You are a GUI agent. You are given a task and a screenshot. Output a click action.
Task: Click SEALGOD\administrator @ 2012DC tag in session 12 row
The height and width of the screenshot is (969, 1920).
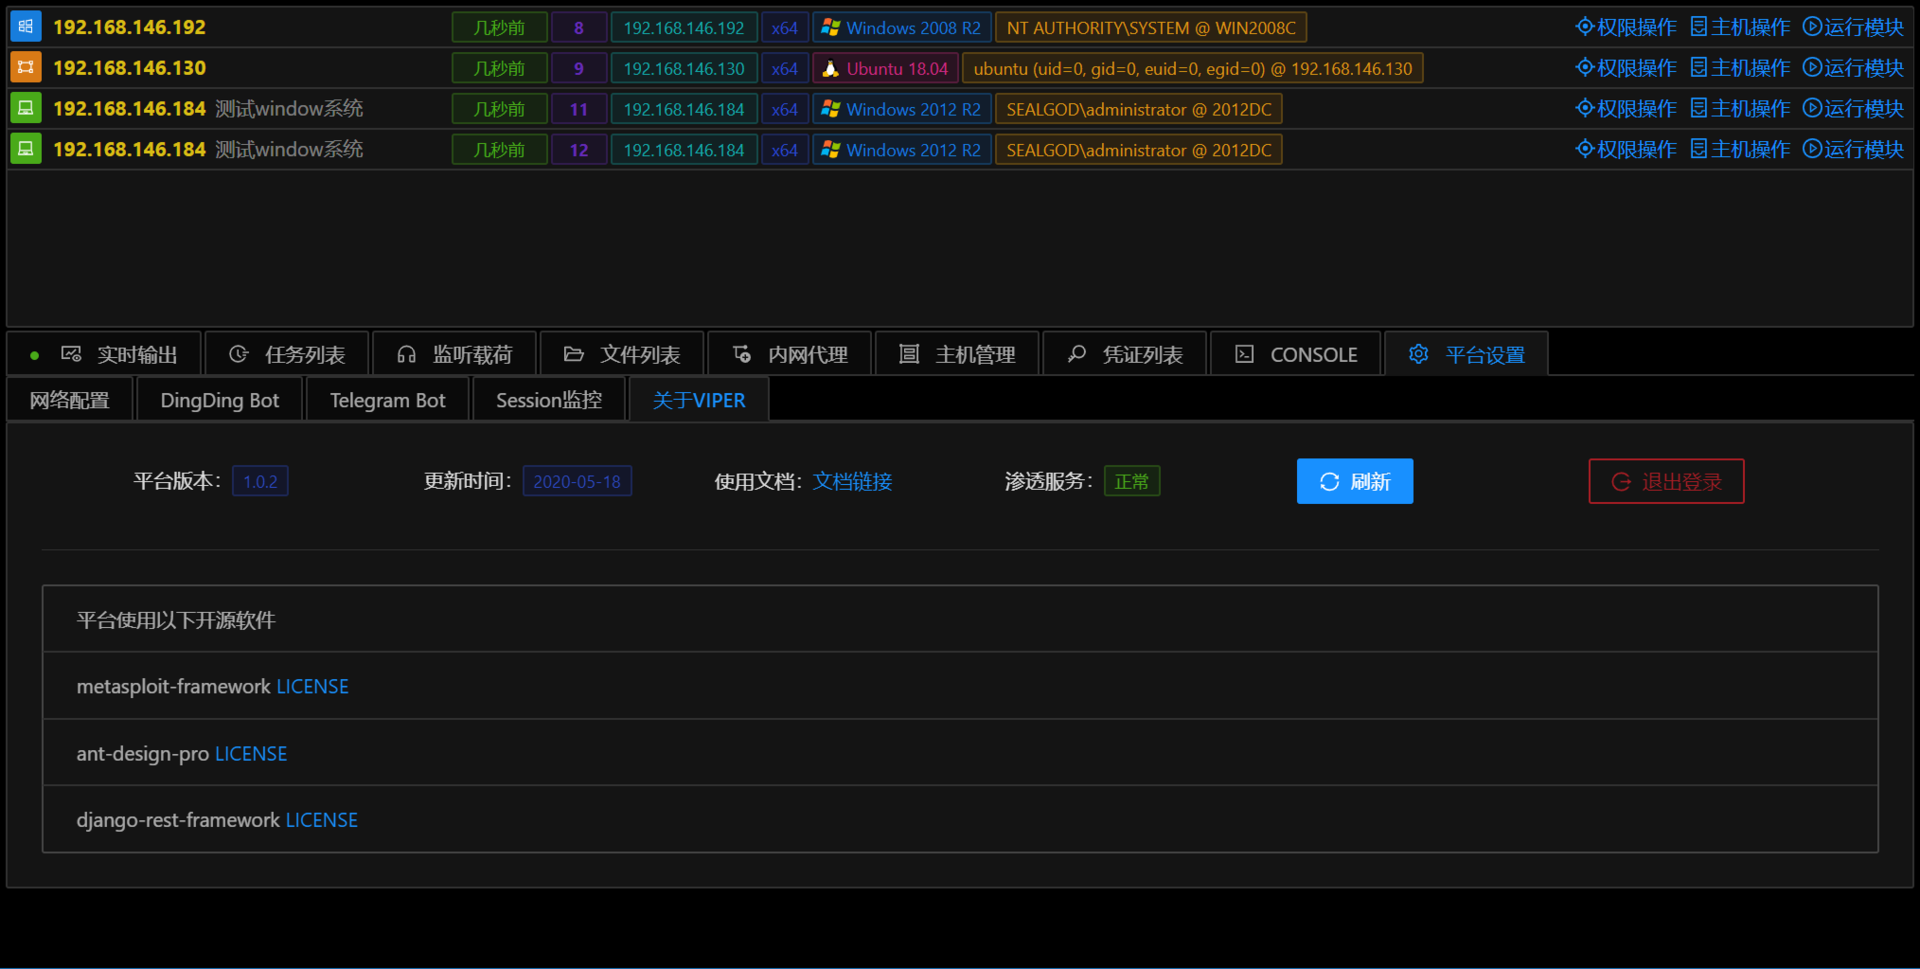pyautogui.click(x=1139, y=150)
